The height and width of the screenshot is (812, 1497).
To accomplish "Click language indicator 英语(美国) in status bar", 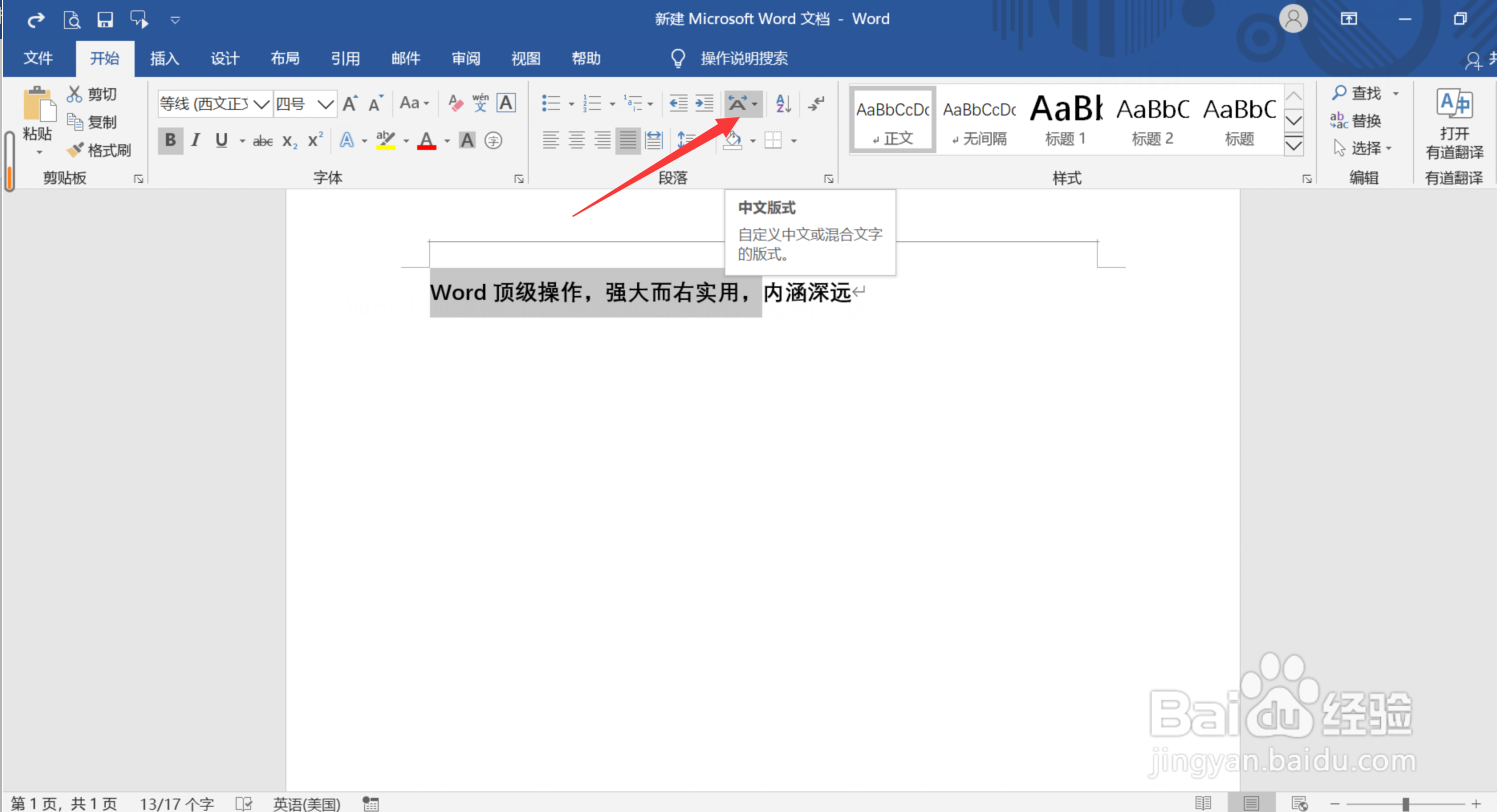I will click(307, 804).
